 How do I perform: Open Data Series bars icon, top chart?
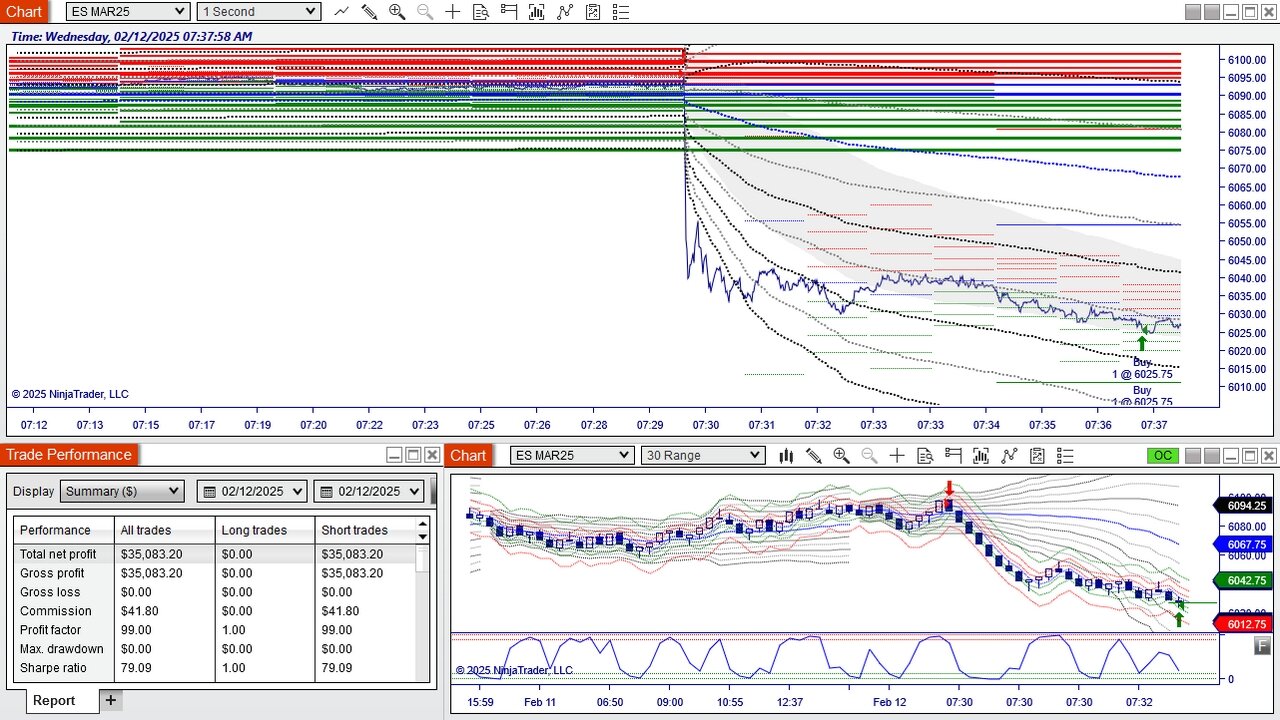coord(537,12)
